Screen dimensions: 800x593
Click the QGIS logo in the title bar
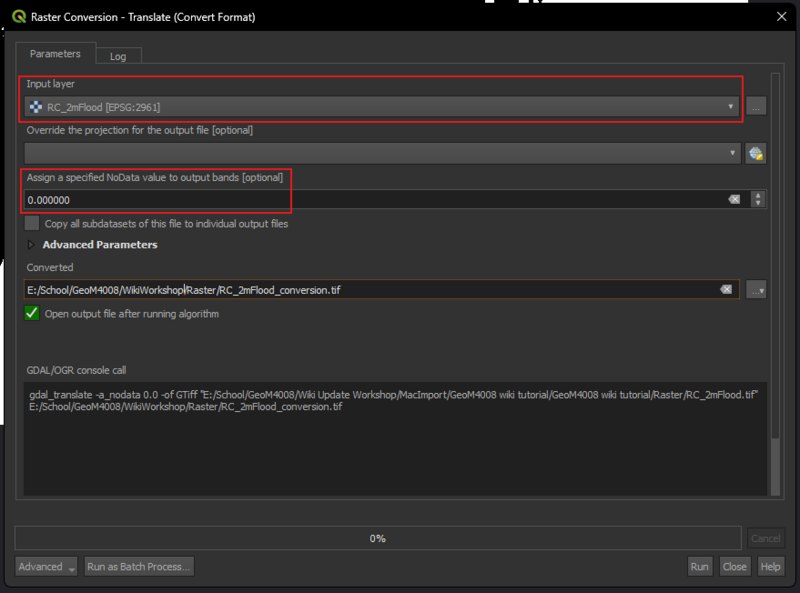point(17,16)
